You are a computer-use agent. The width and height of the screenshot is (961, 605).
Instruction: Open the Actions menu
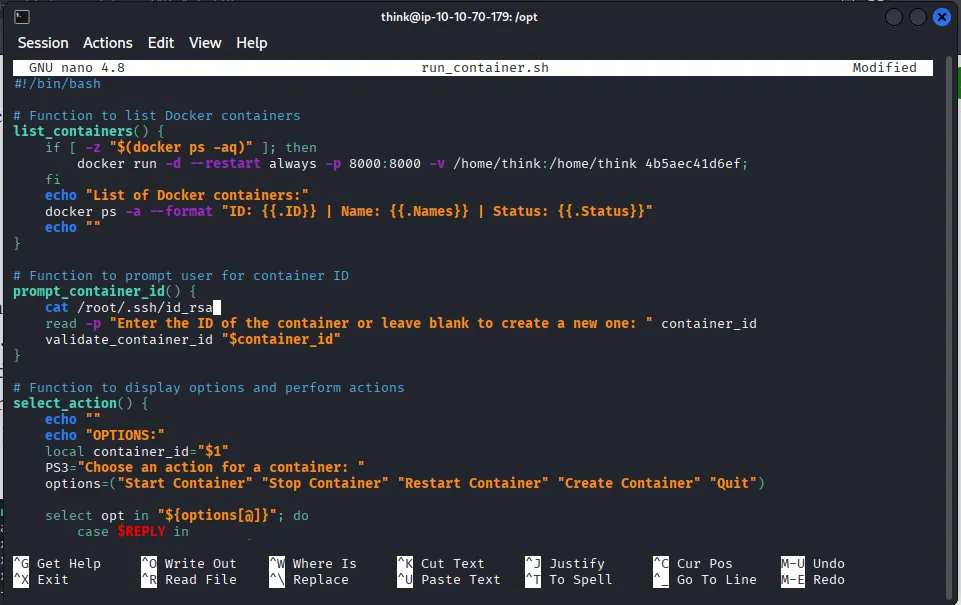click(108, 43)
